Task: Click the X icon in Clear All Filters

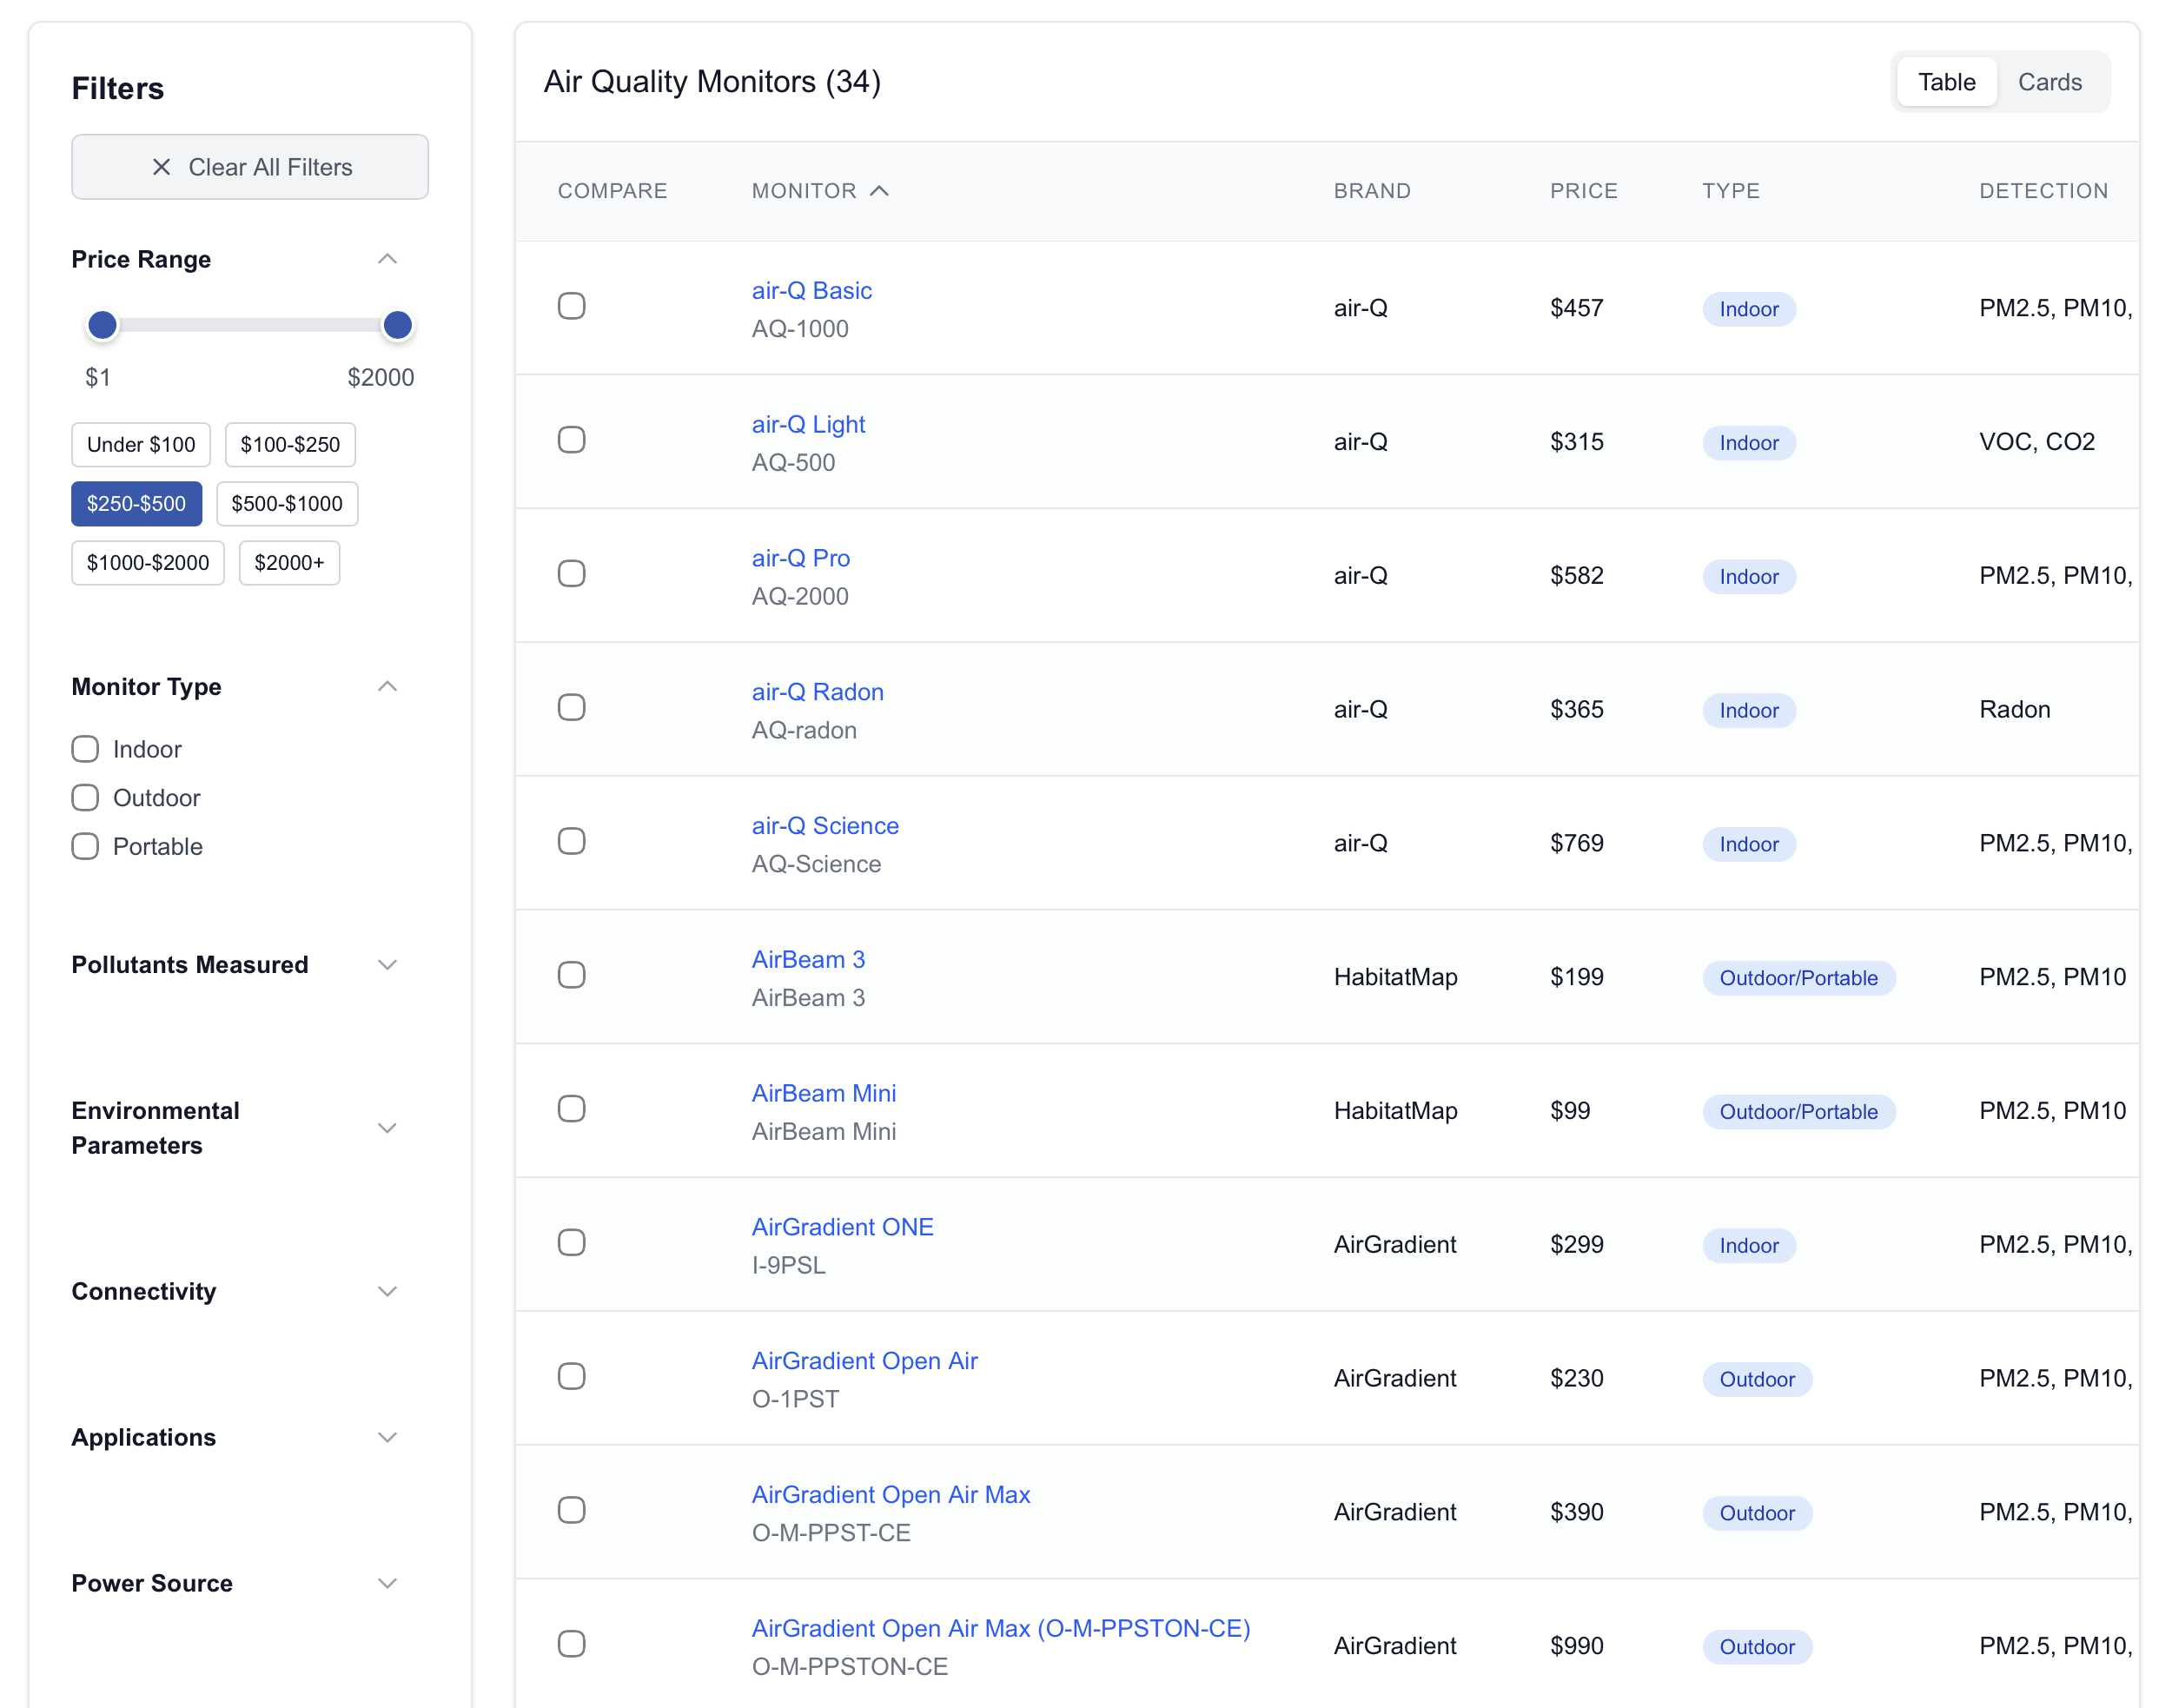Action: coord(161,167)
